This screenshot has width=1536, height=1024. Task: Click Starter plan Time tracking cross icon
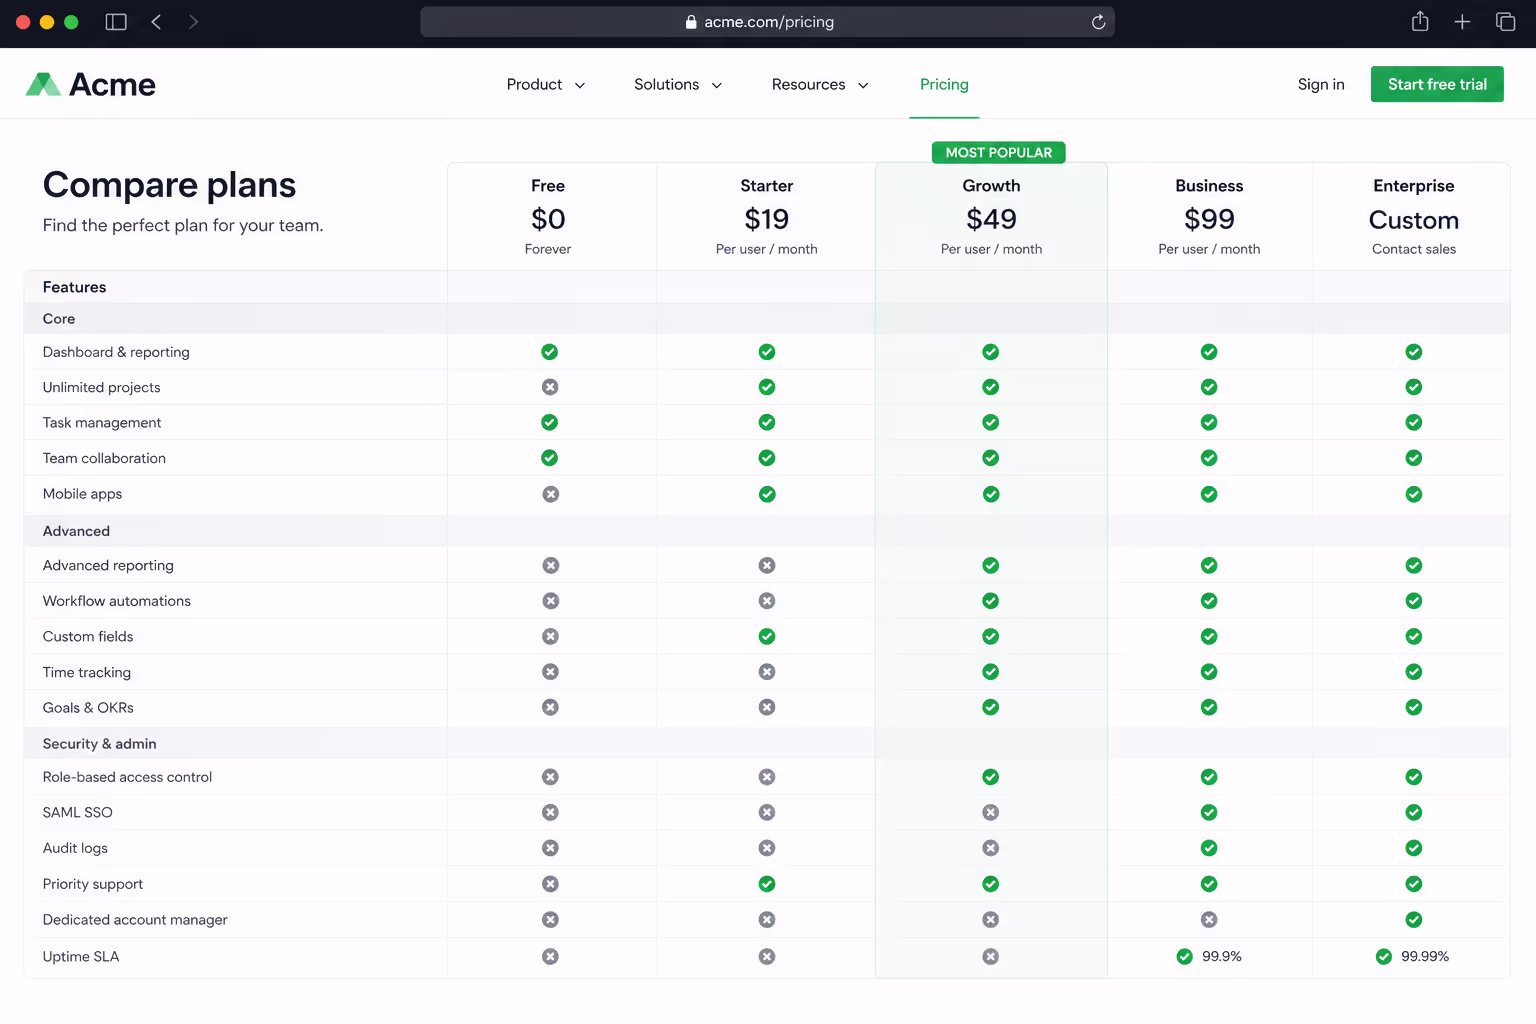(767, 672)
